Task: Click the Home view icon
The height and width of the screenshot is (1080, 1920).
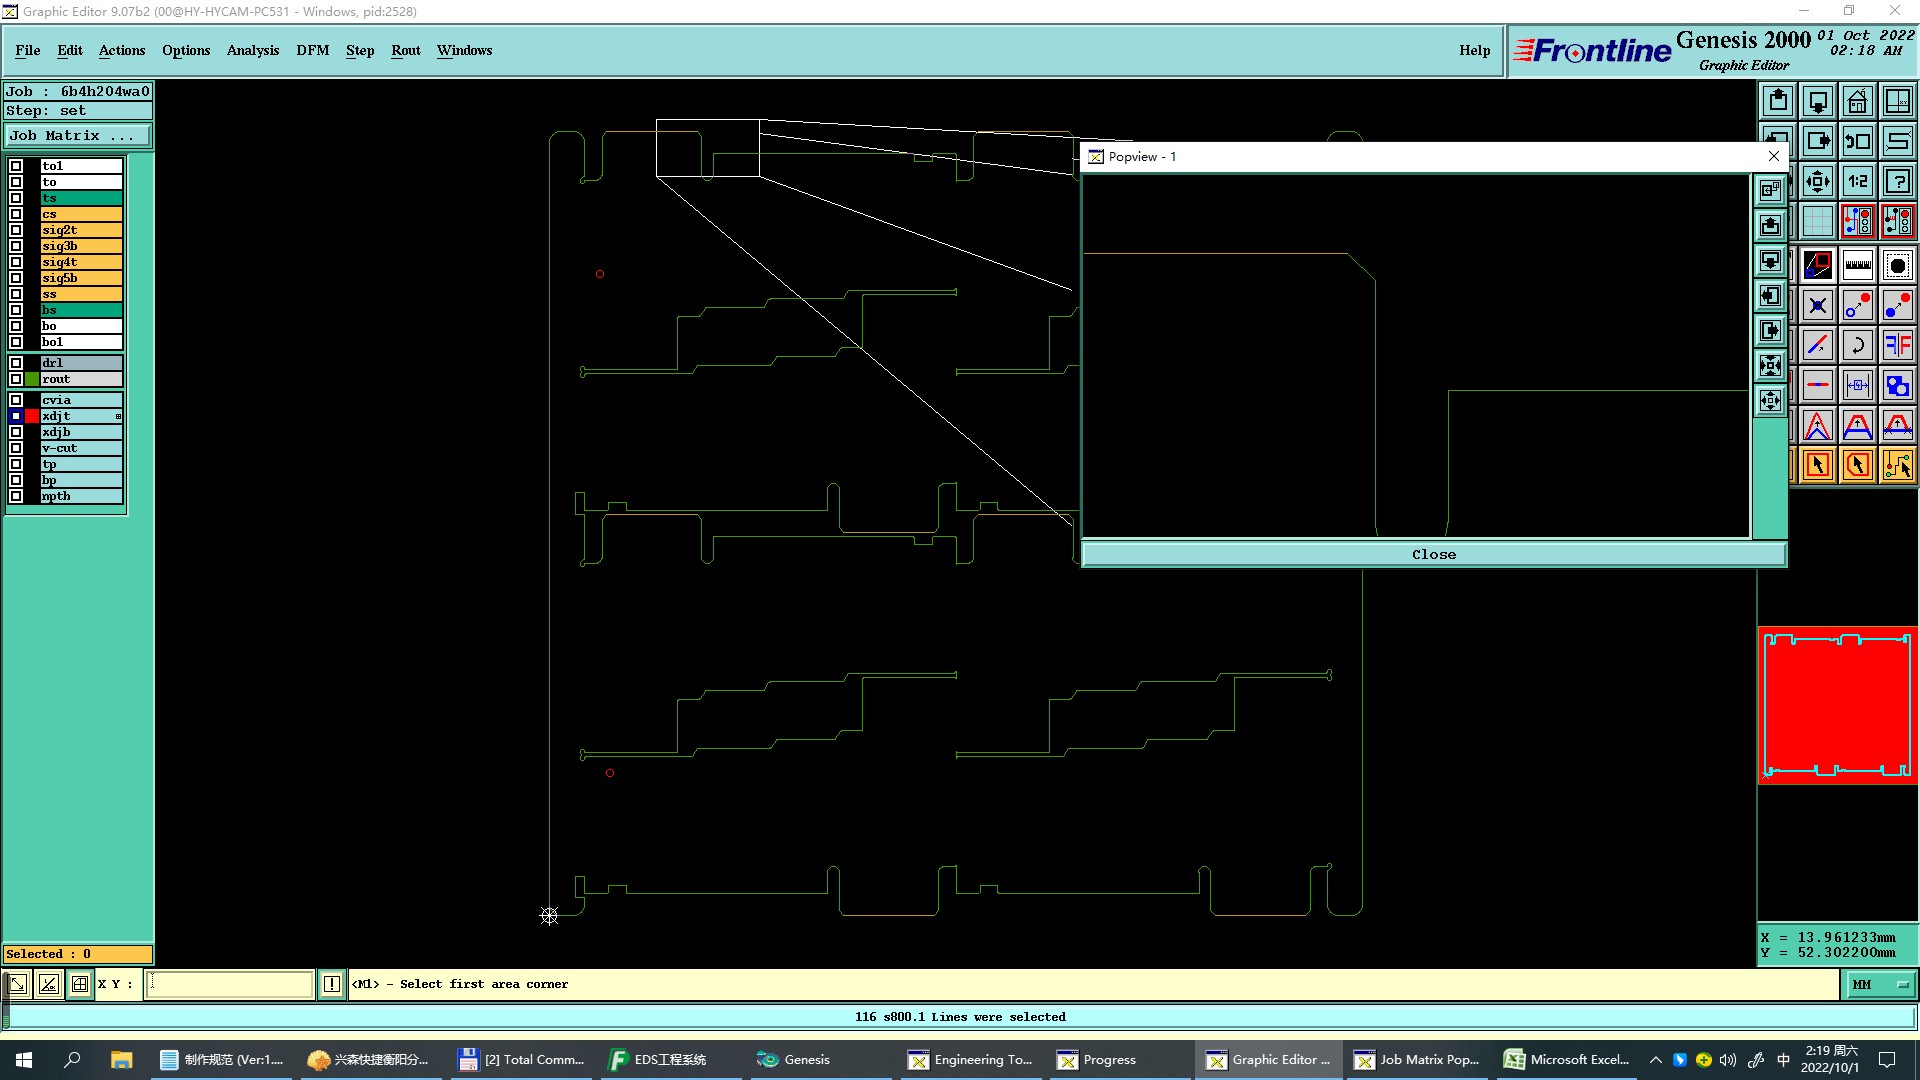Action: point(1857,101)
